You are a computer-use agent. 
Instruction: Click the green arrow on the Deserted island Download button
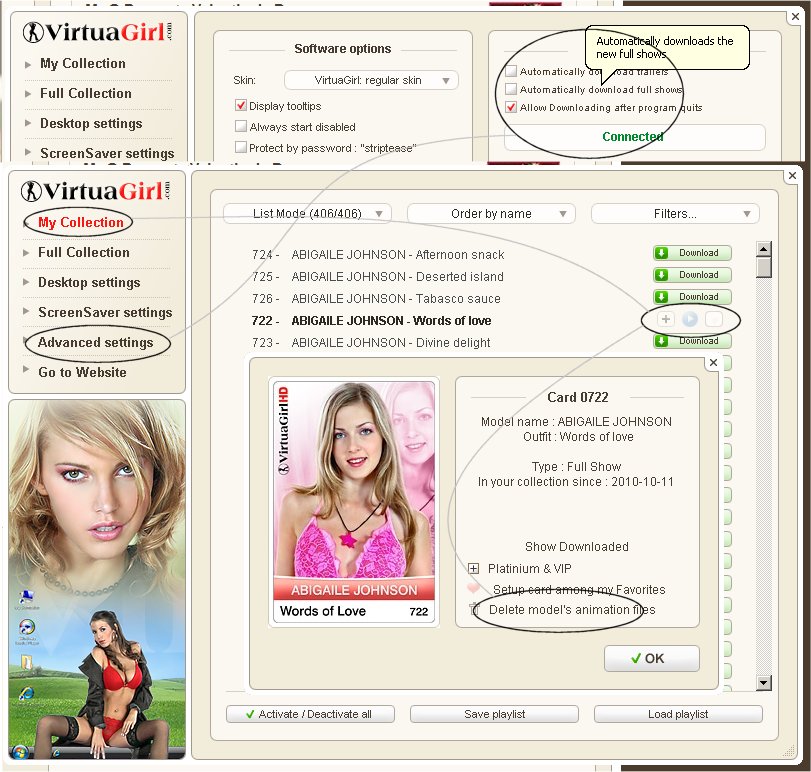[x=662, y=275]
